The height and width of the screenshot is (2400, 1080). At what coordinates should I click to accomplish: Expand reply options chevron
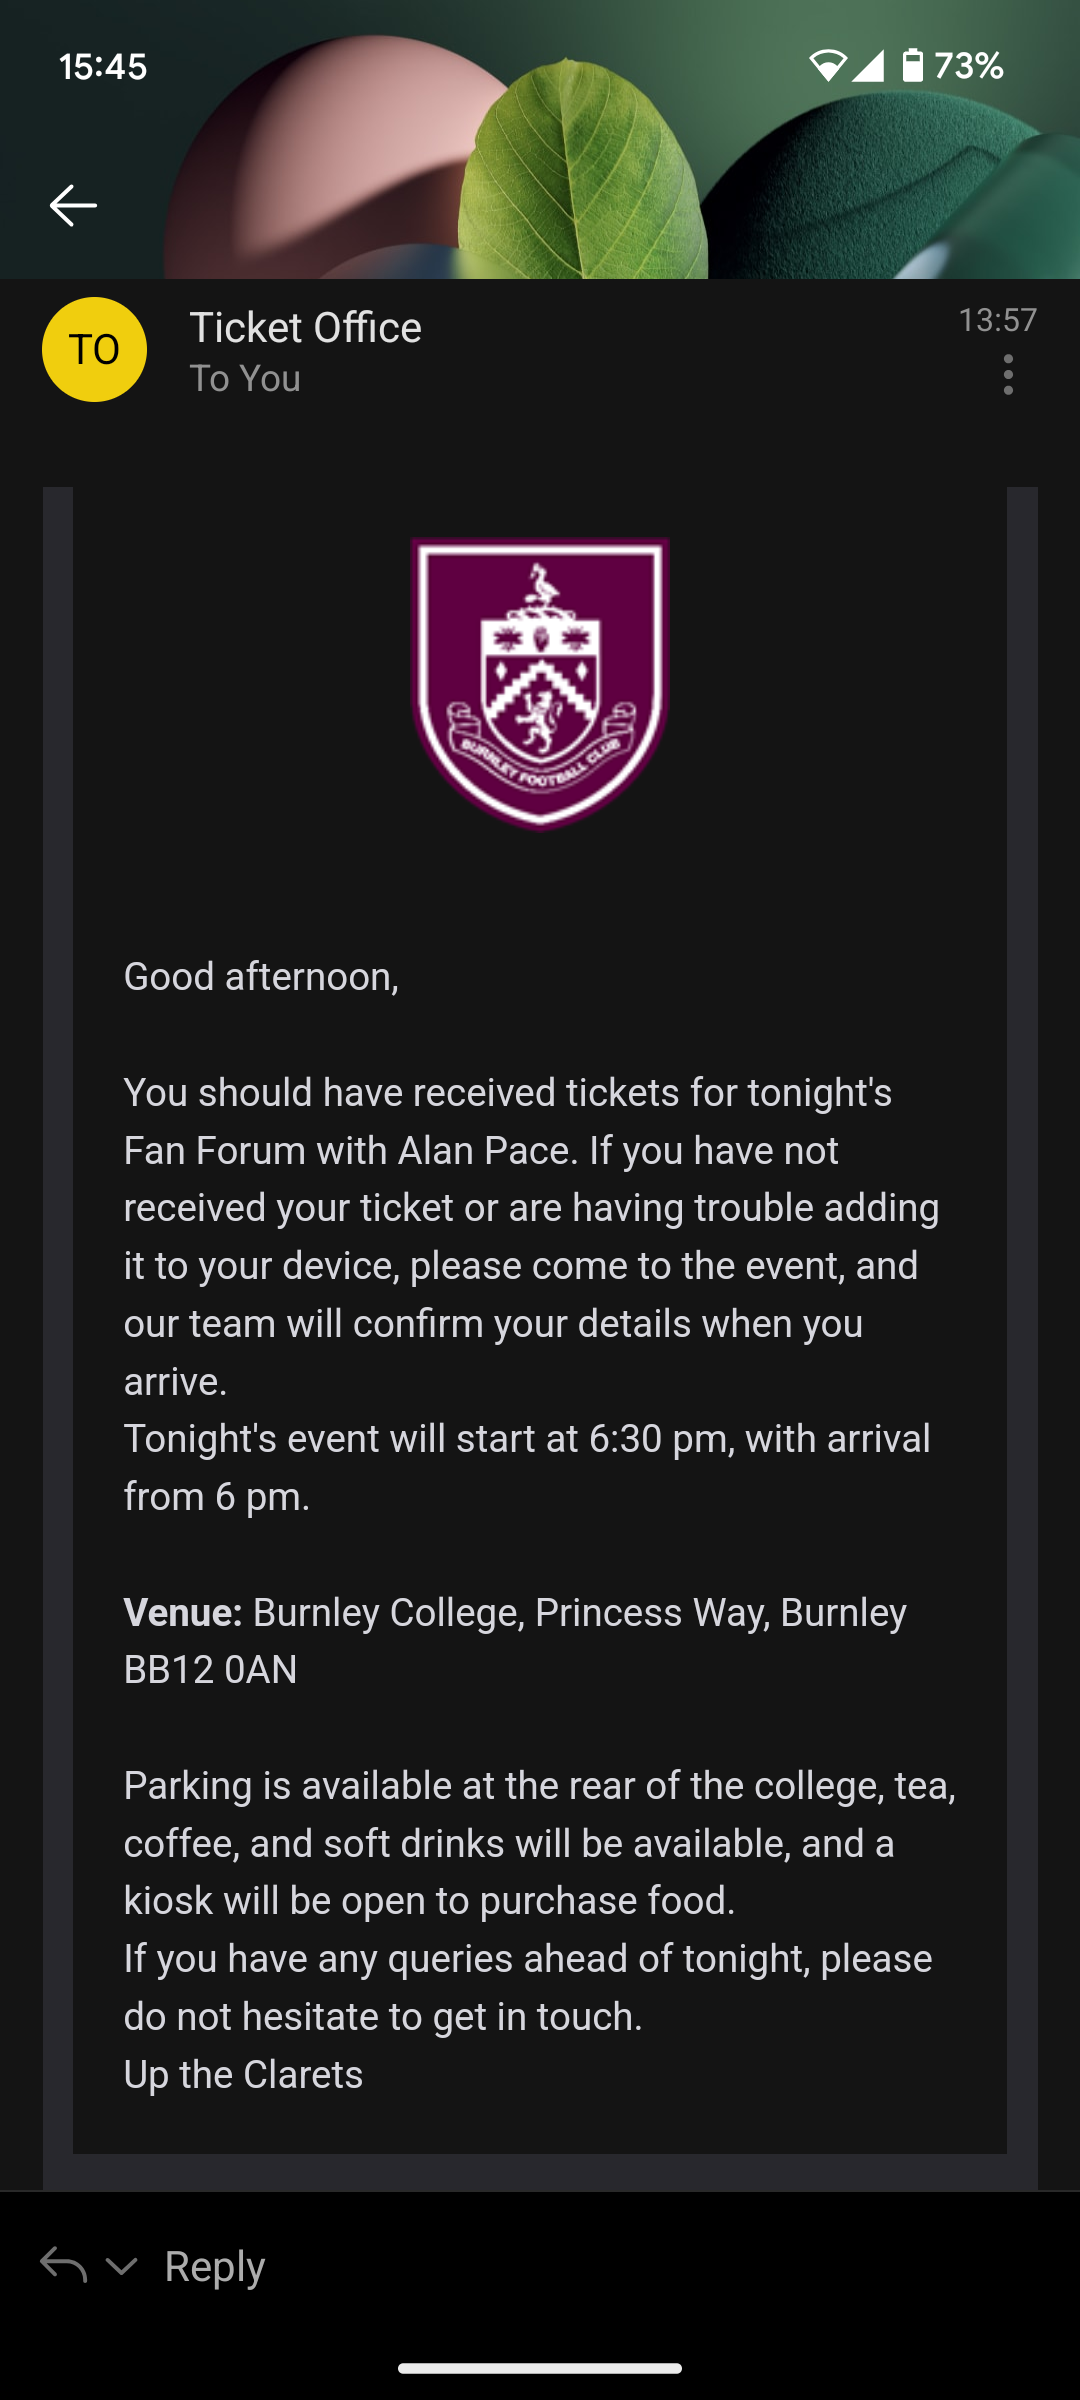[x=122, y=2265]
